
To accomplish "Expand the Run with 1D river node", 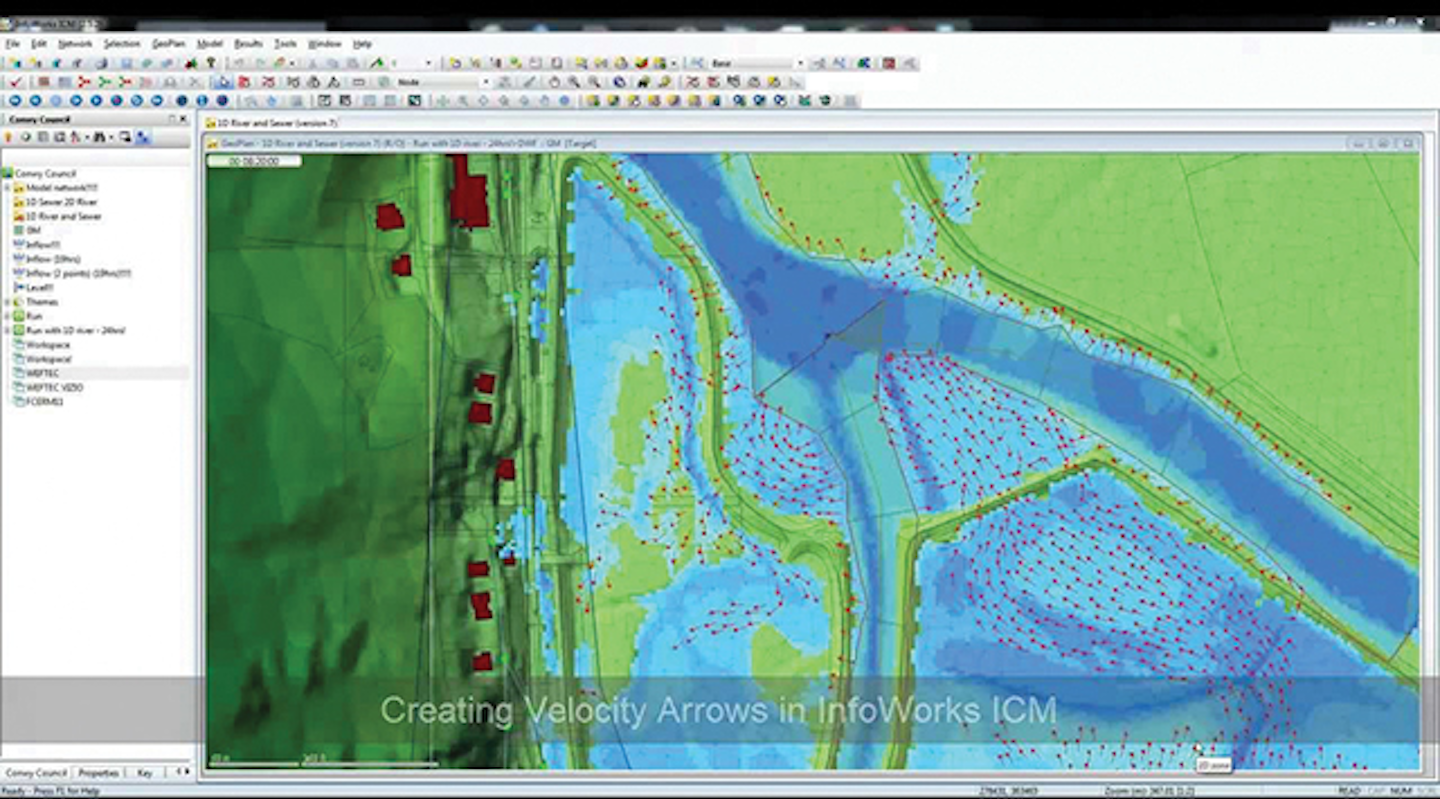I will [x=8, y=330].
